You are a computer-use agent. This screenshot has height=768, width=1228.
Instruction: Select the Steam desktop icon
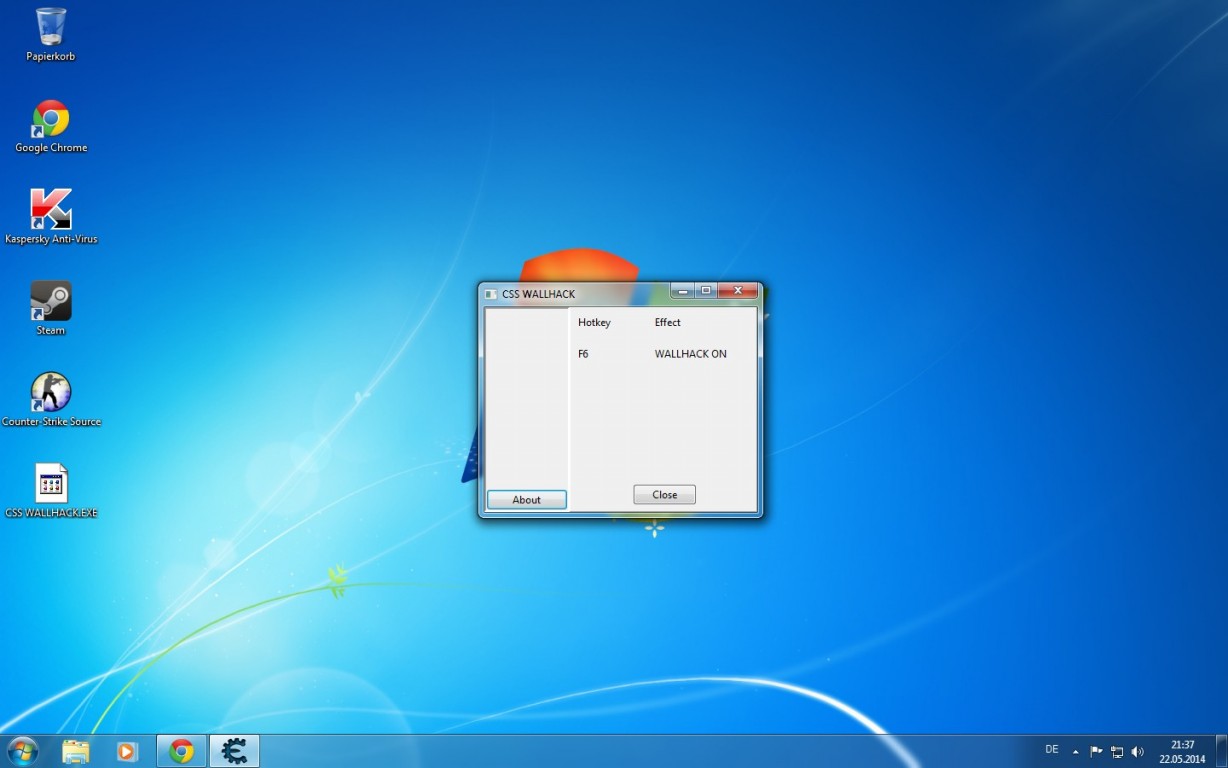[50, 301]
